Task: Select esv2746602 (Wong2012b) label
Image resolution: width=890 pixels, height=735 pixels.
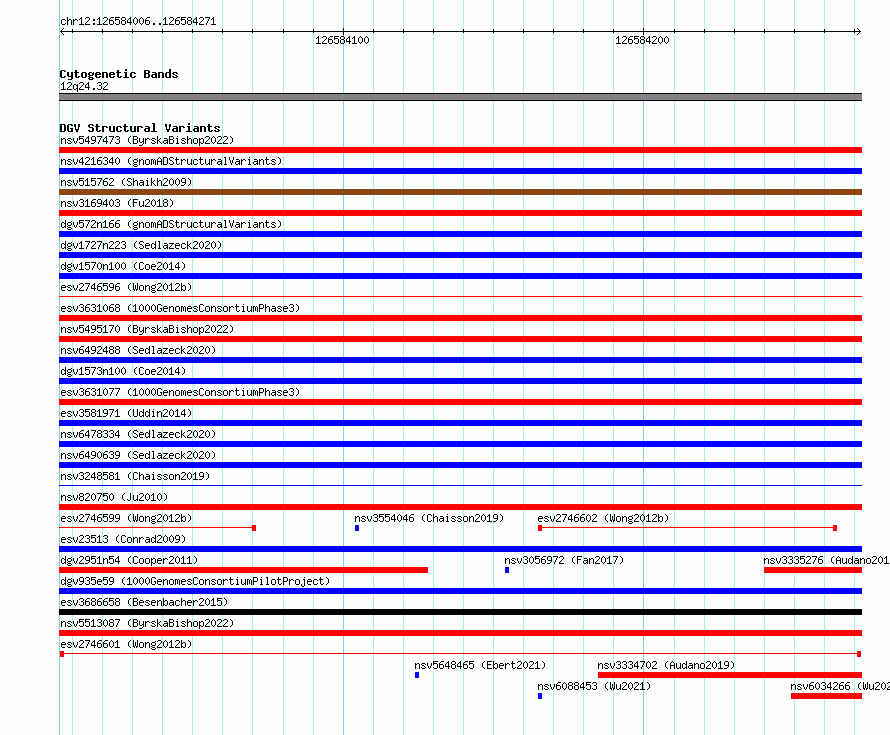Action: (603, 518)
